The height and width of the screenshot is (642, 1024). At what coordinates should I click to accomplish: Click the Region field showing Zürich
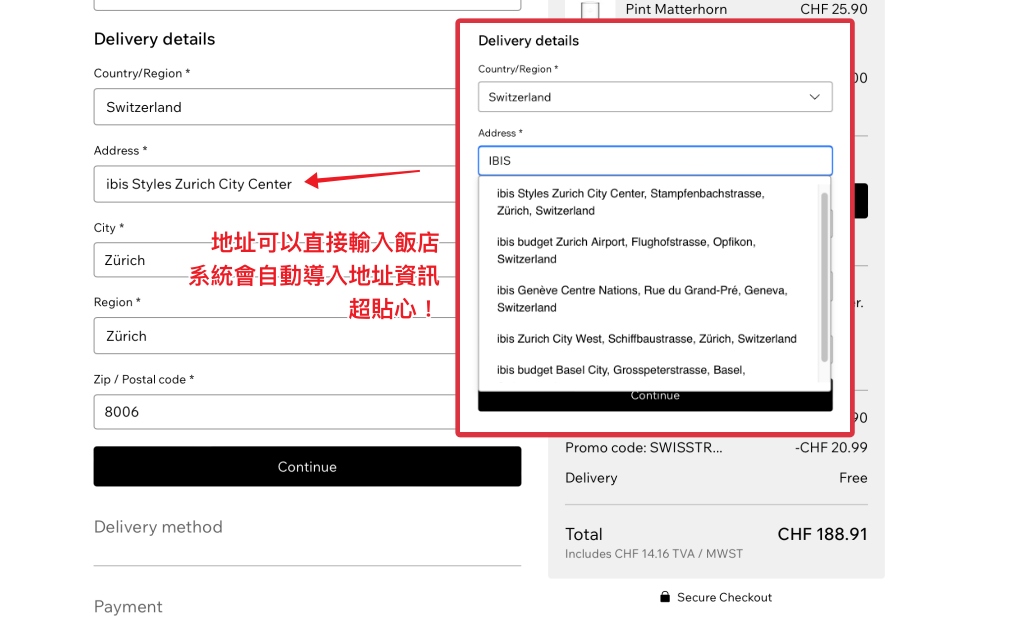tap(274, 336)
